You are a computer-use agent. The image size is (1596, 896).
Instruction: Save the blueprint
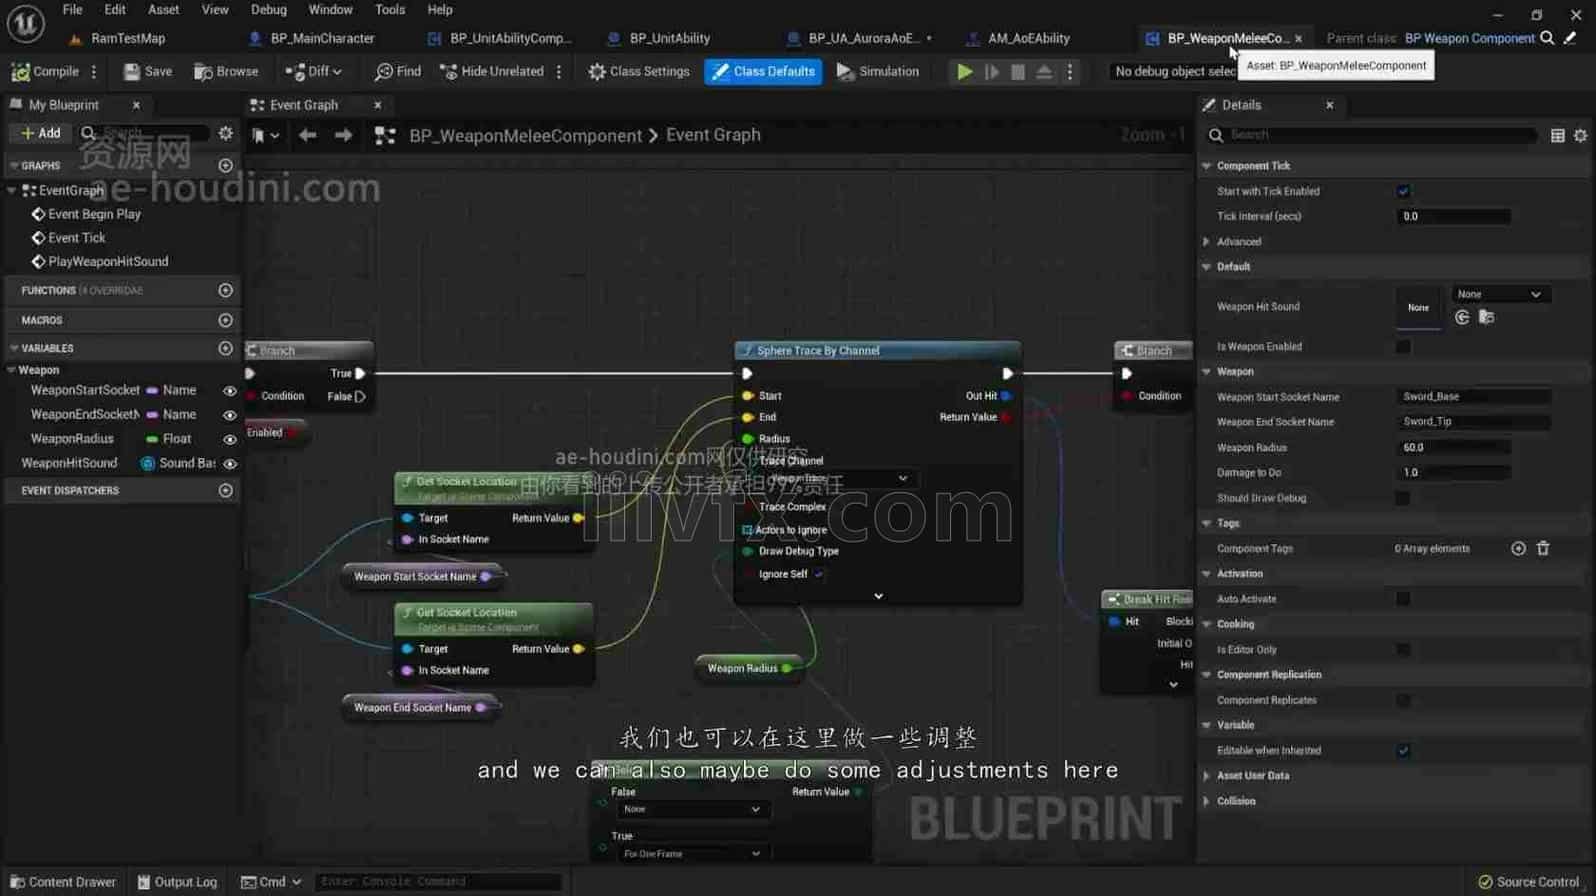(147, 71)
